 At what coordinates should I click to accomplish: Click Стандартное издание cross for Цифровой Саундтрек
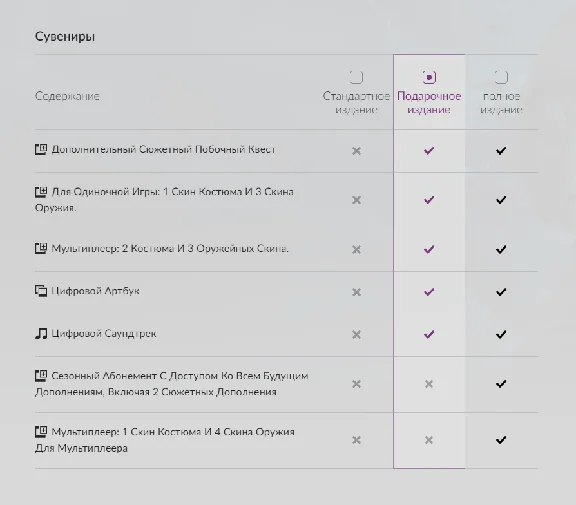(356, 335)
